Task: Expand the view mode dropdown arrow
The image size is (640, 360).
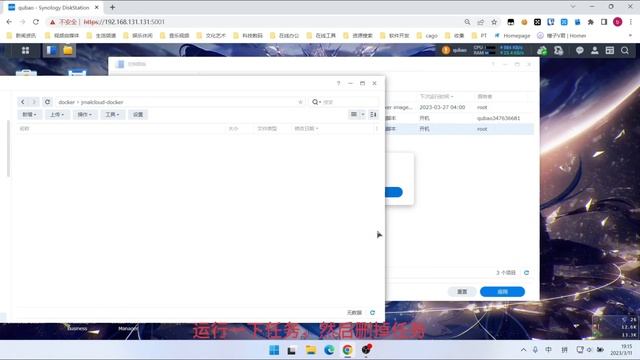Action: pyautogui.click(x=362, y=115)
